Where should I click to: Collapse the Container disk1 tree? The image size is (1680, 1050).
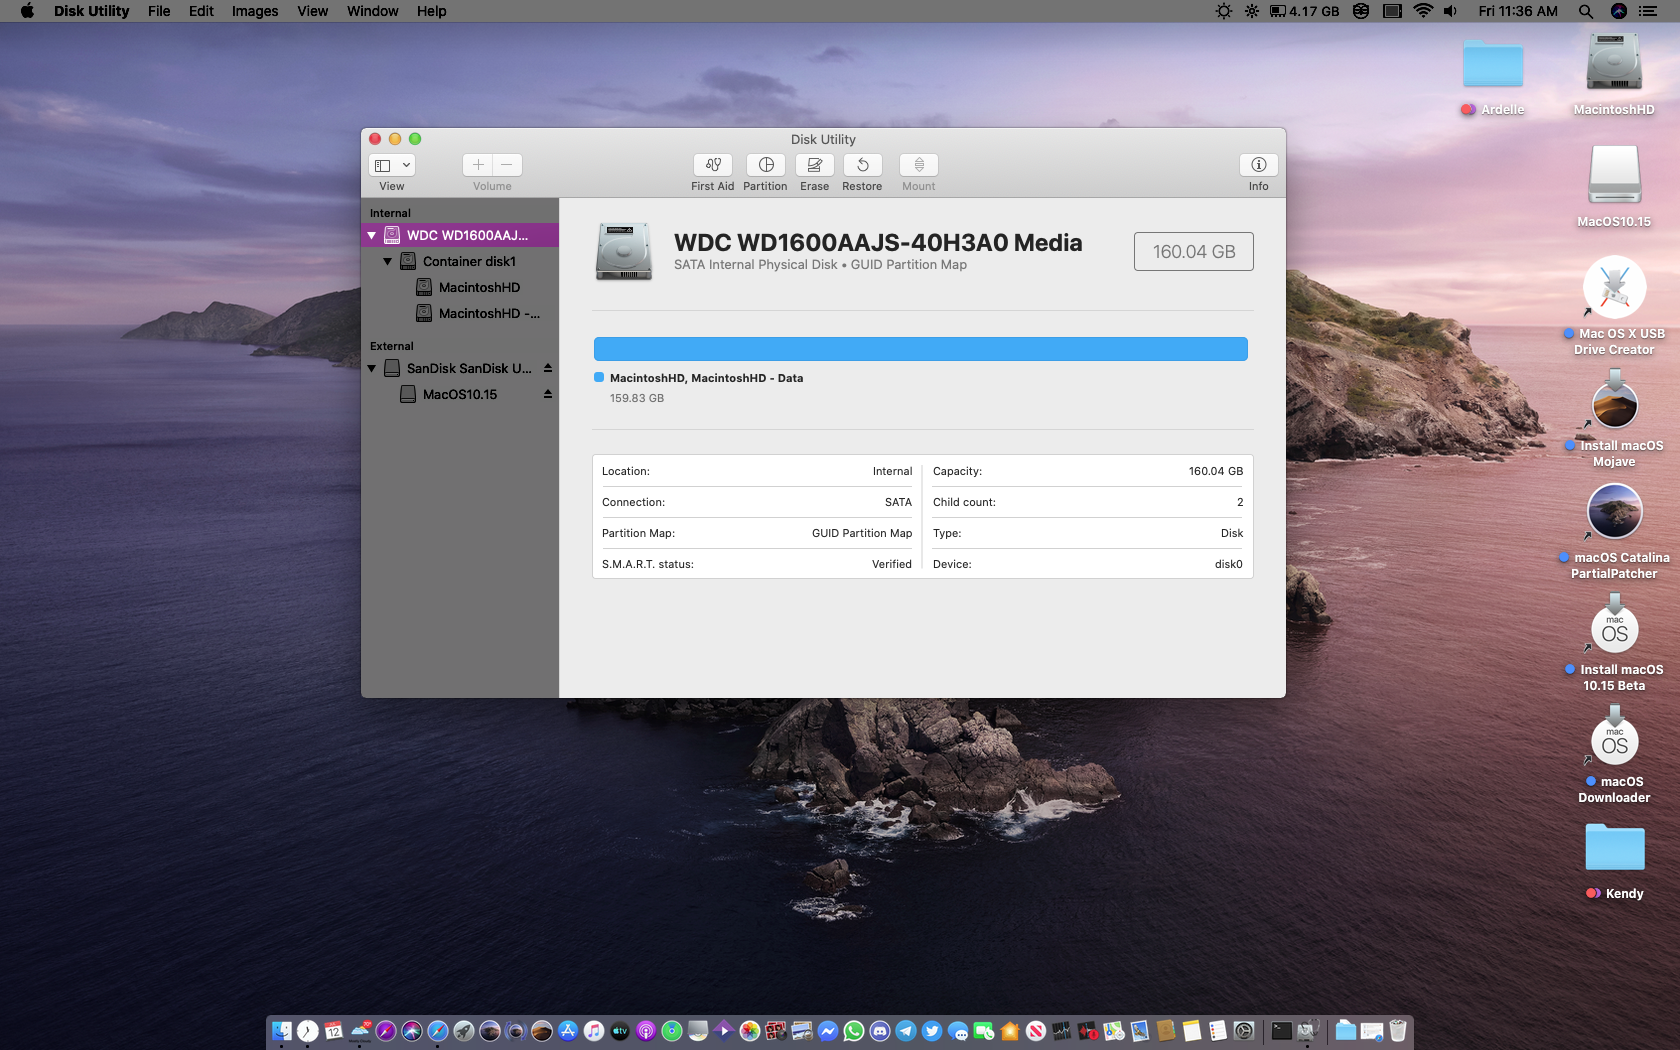click(x=388, y=262)
